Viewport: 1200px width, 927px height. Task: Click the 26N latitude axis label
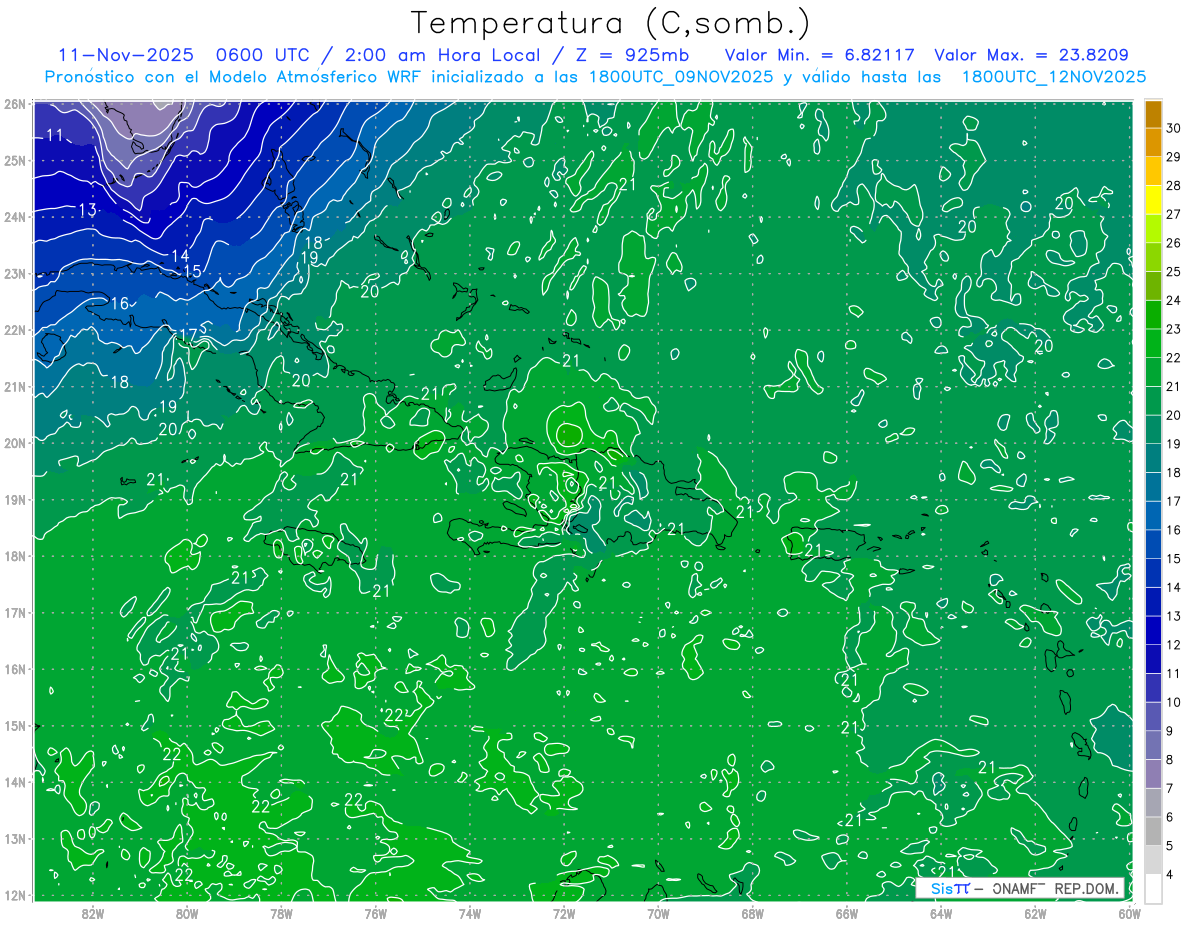[x=15, y=104]
